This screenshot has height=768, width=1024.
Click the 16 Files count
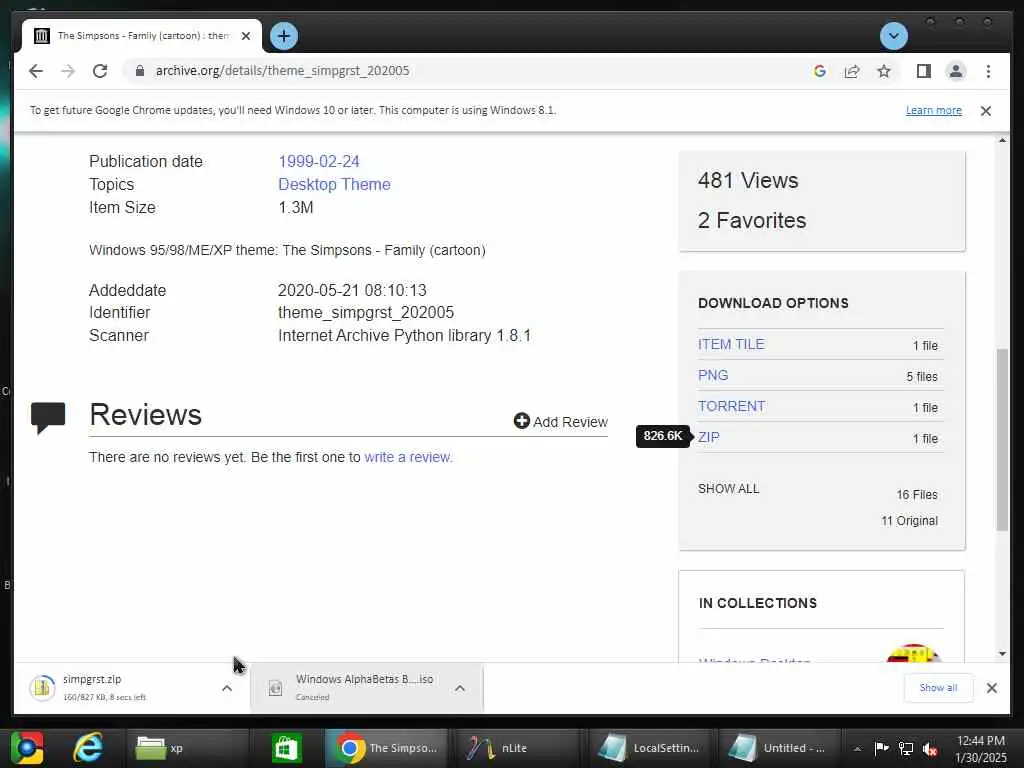(x=917, y=494)
